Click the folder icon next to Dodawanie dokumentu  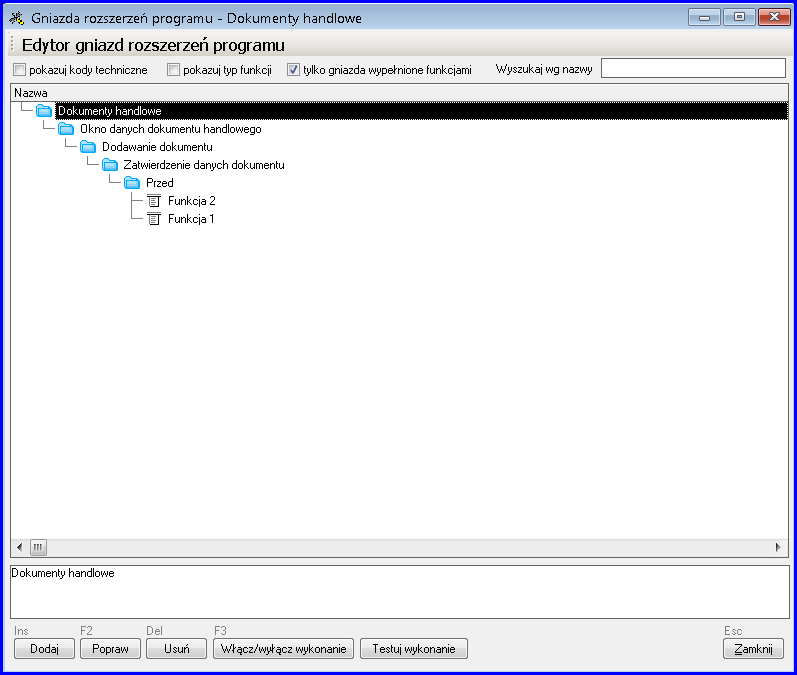click(88, 147)
